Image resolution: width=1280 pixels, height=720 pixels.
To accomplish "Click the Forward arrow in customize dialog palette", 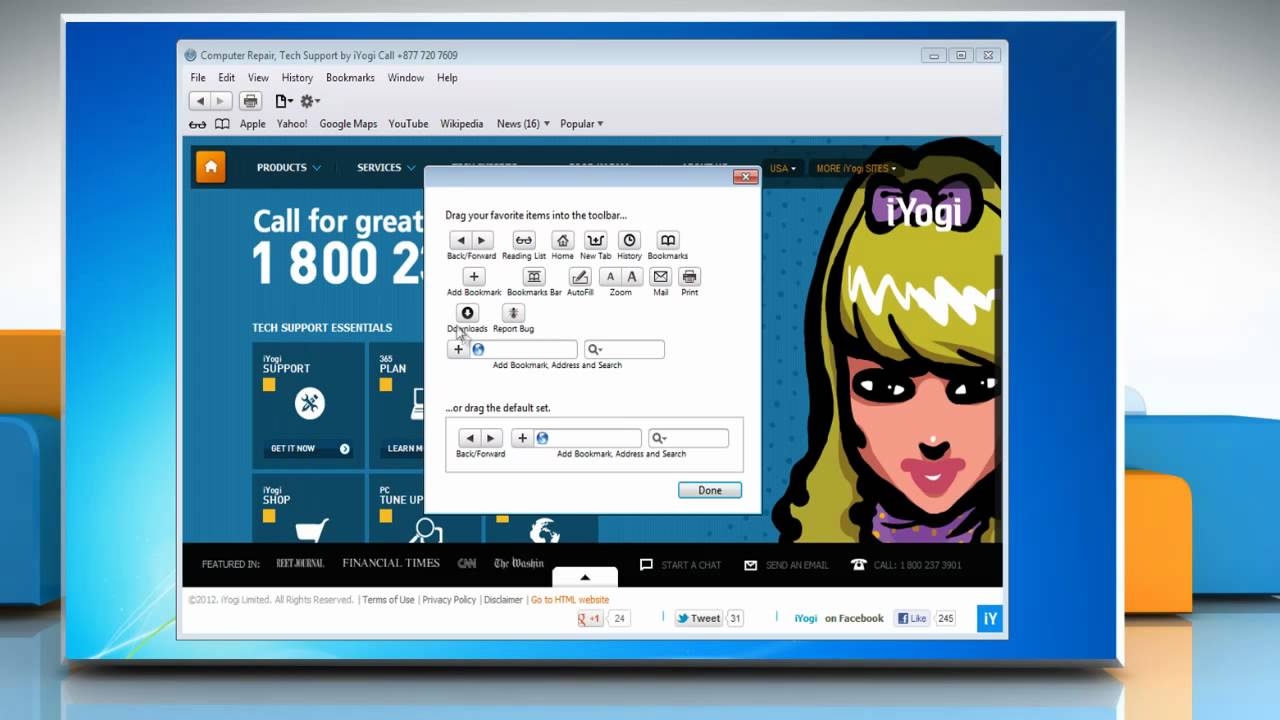I will point(482,240).
